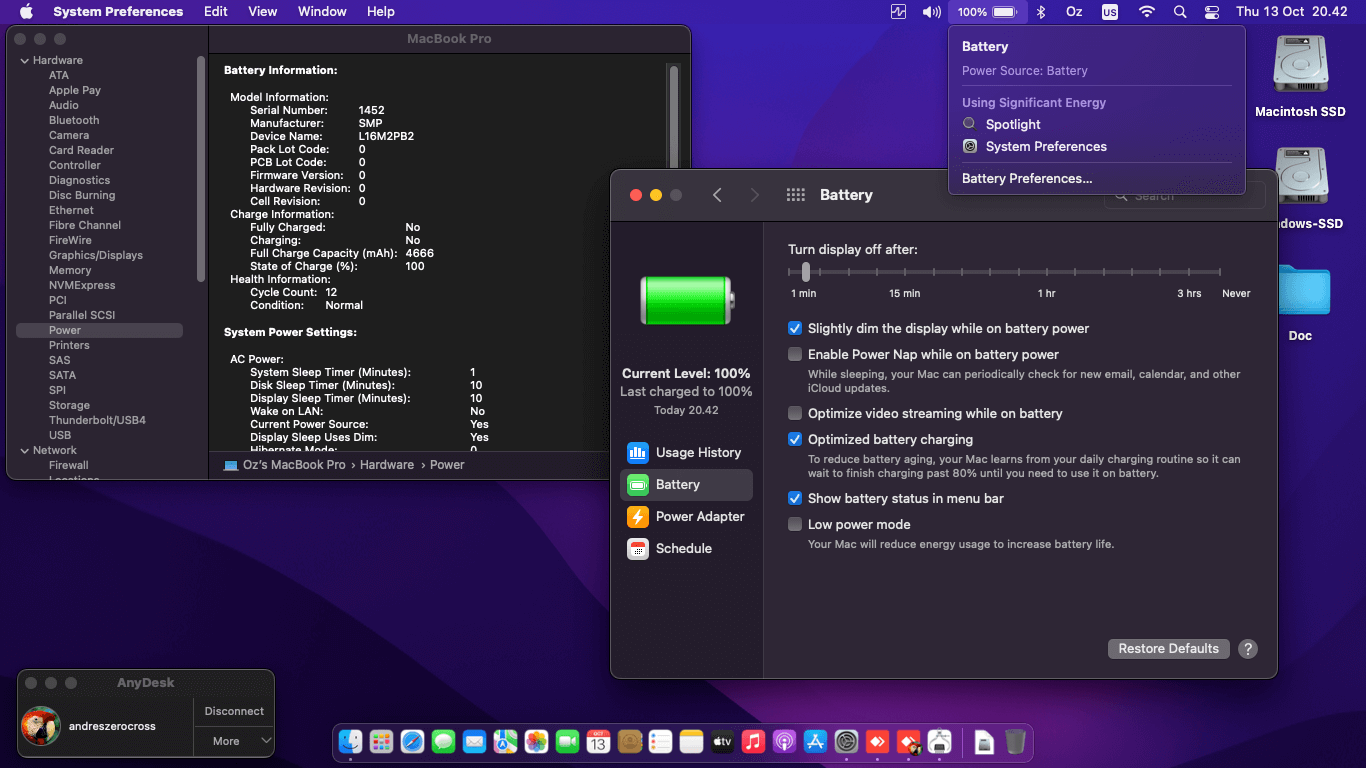
Task: Choose Battery Preferences… from battery menu
Action: [1027, 178]
